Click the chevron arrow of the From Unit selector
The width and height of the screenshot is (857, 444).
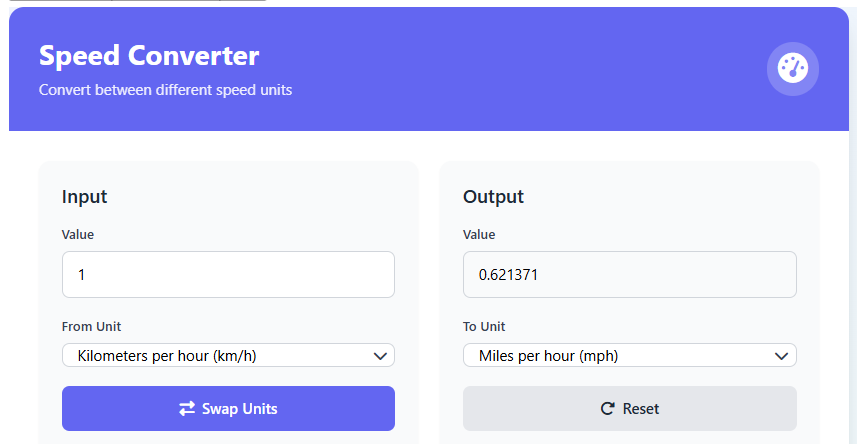(380, 356)
